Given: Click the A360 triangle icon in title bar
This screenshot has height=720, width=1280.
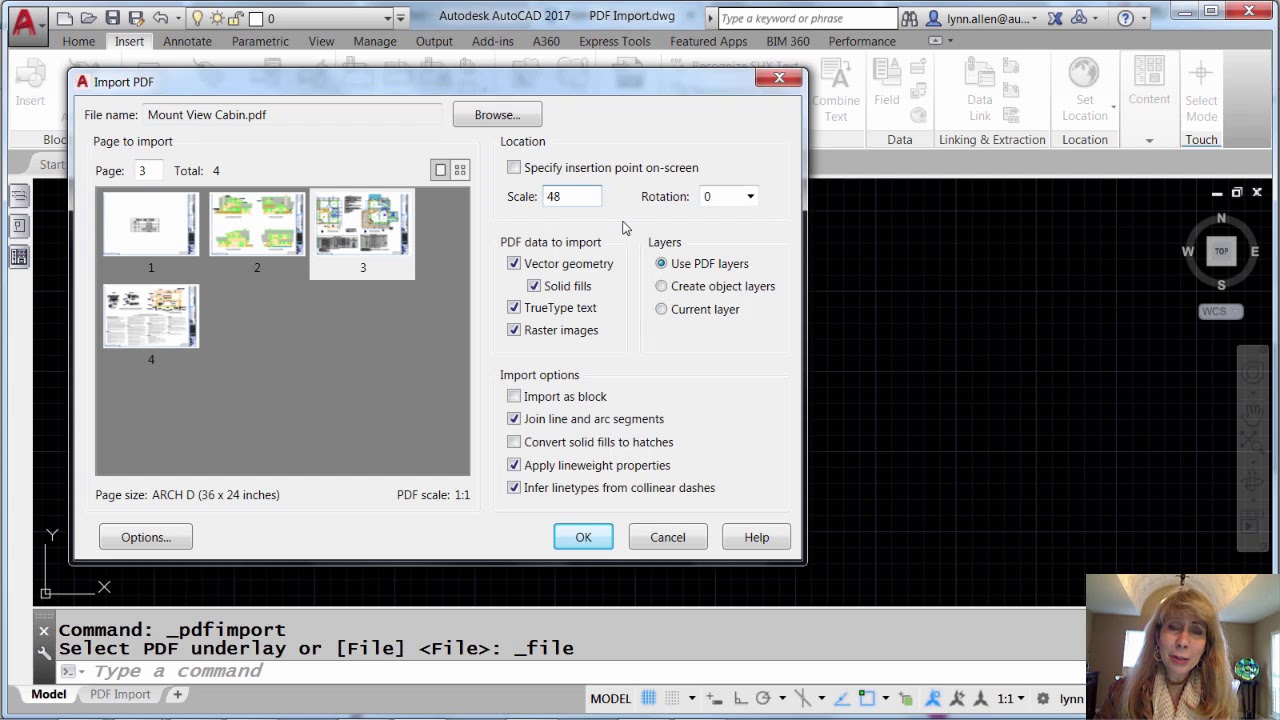Looking at the screenshot, I should (1079, 18).
